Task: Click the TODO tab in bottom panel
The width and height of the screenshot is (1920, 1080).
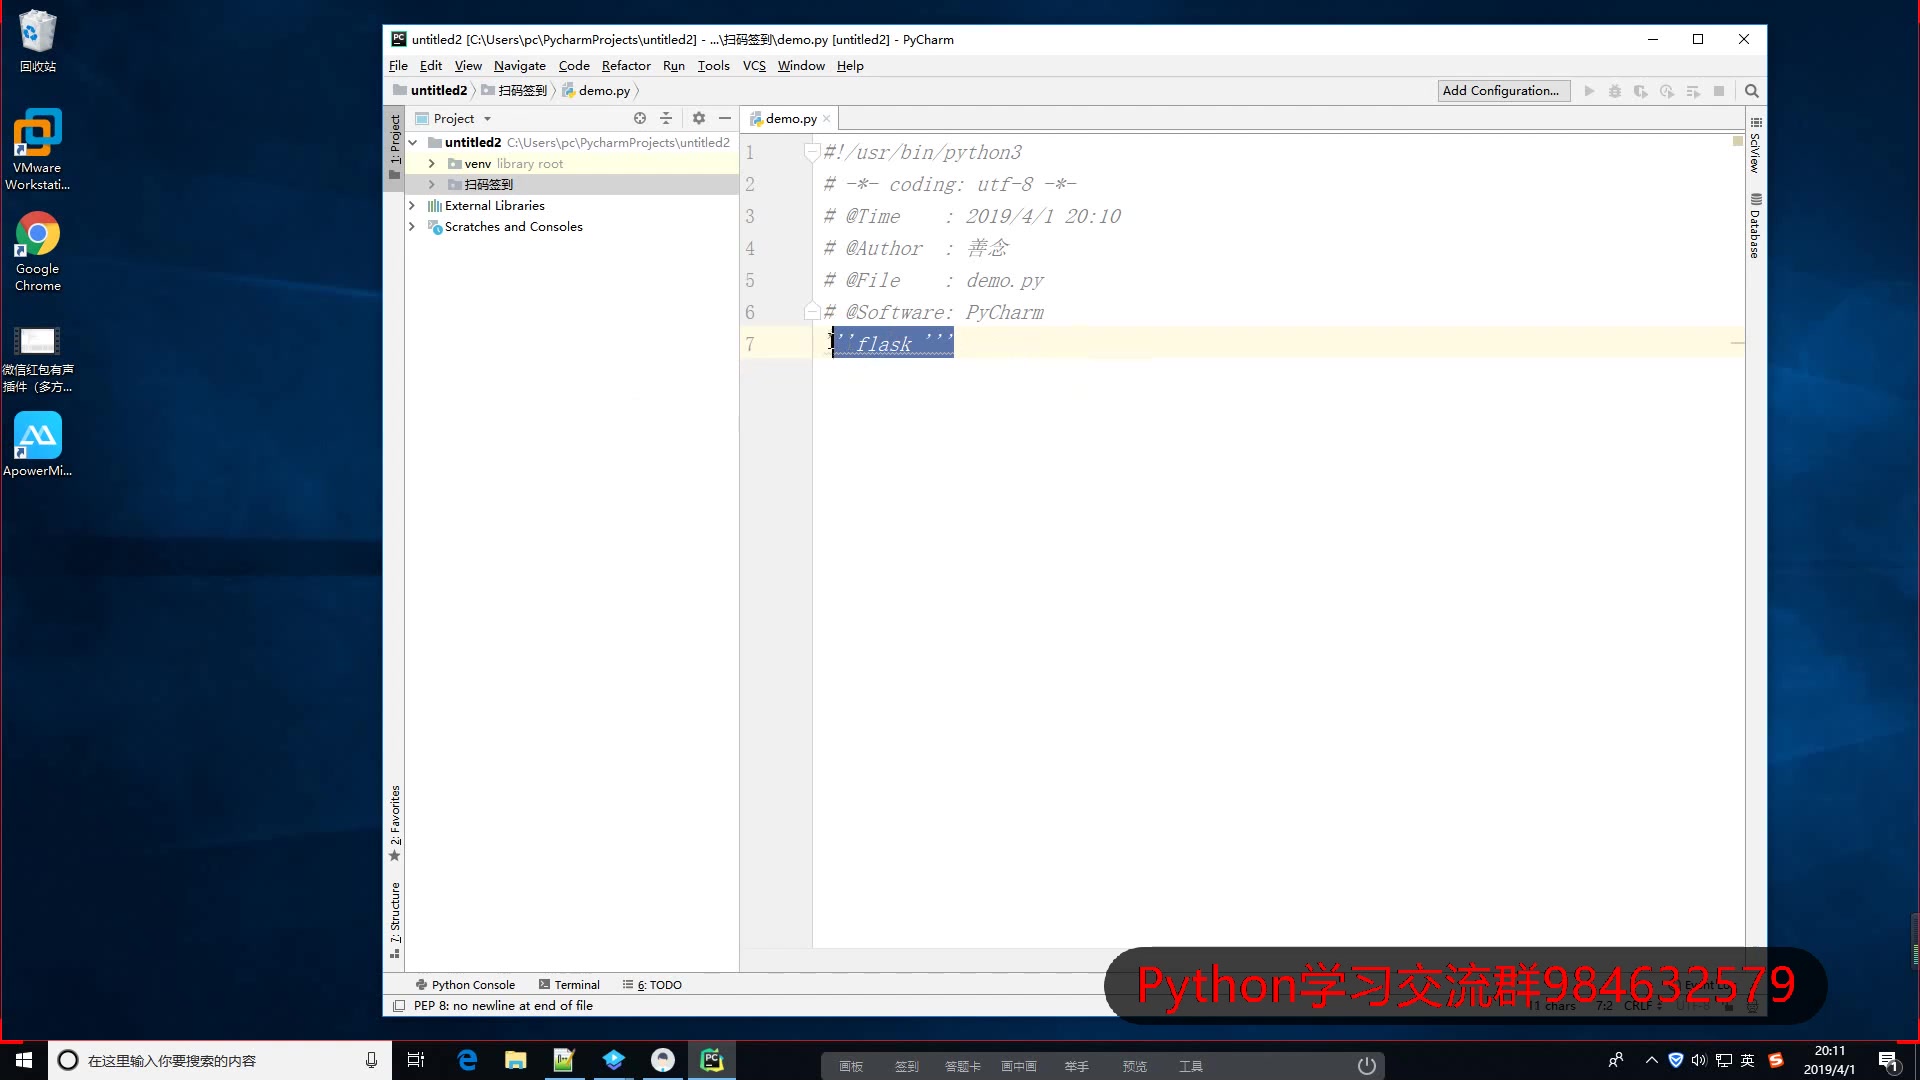Action: (659, 985)
